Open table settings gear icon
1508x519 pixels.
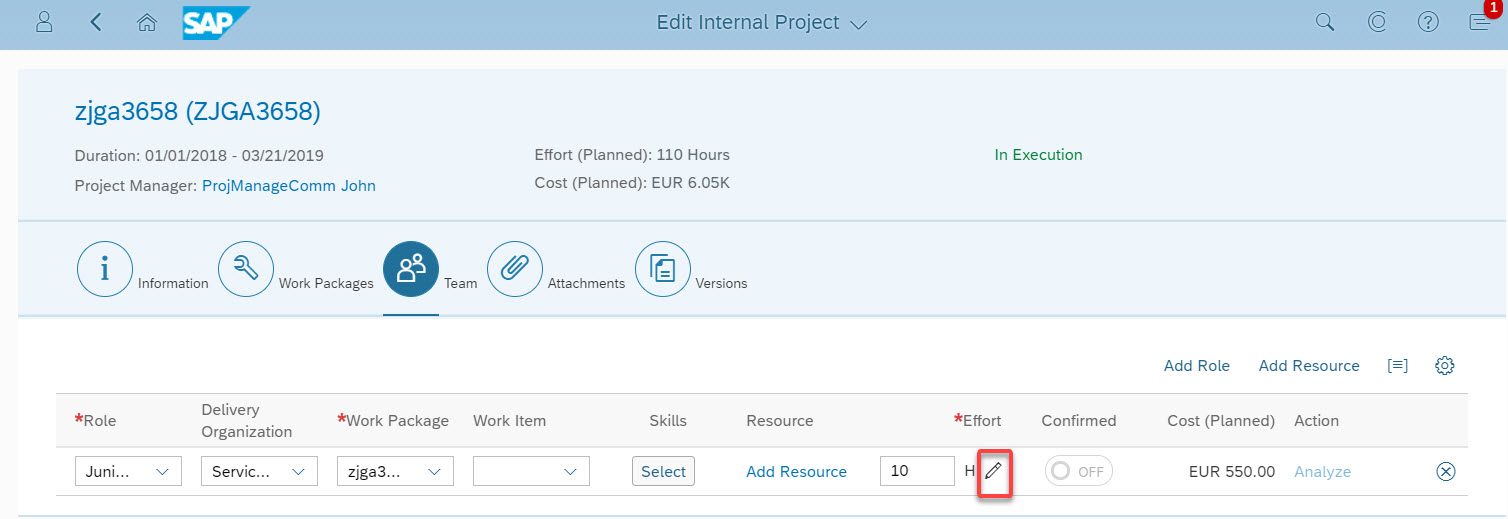(1444, 366)
